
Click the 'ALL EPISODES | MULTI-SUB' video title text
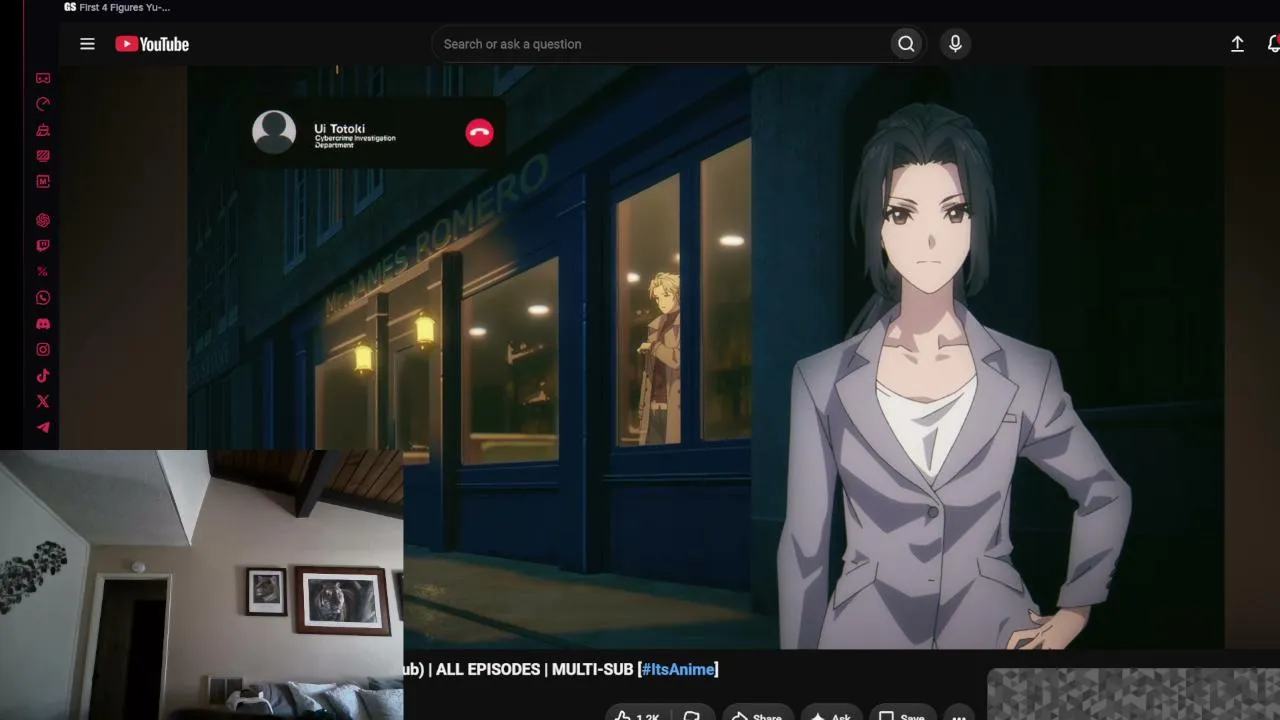pos(534,670)
